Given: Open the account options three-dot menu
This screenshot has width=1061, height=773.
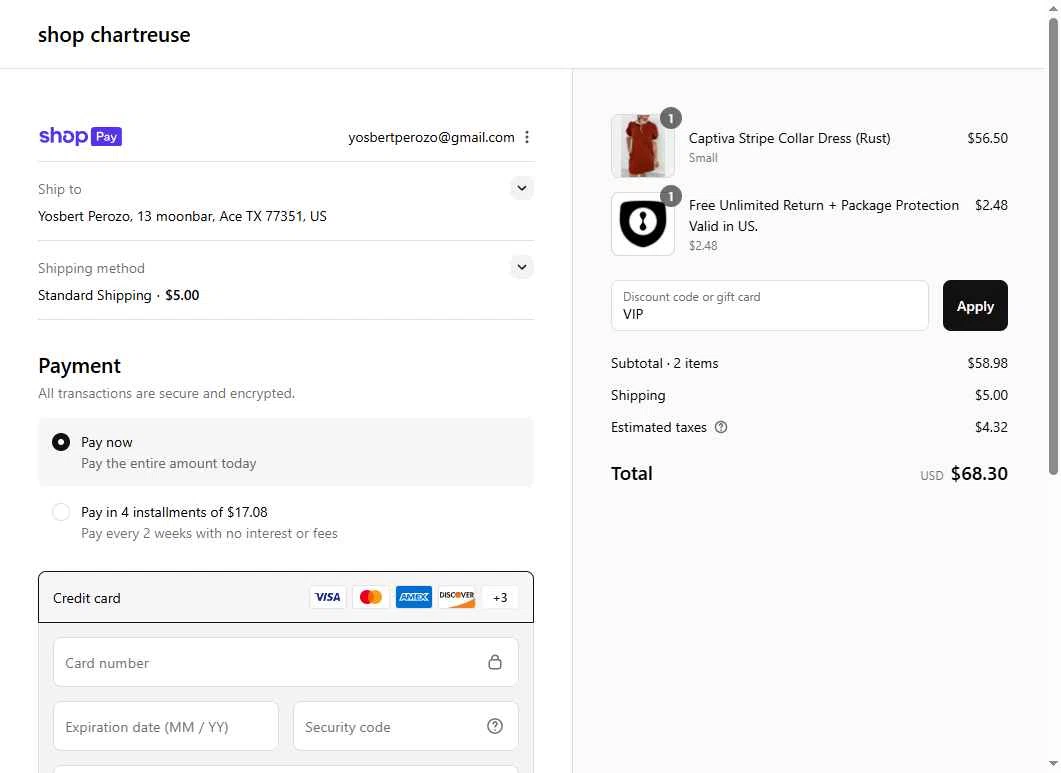Looking at the screenshot, I should click(527, 137).
